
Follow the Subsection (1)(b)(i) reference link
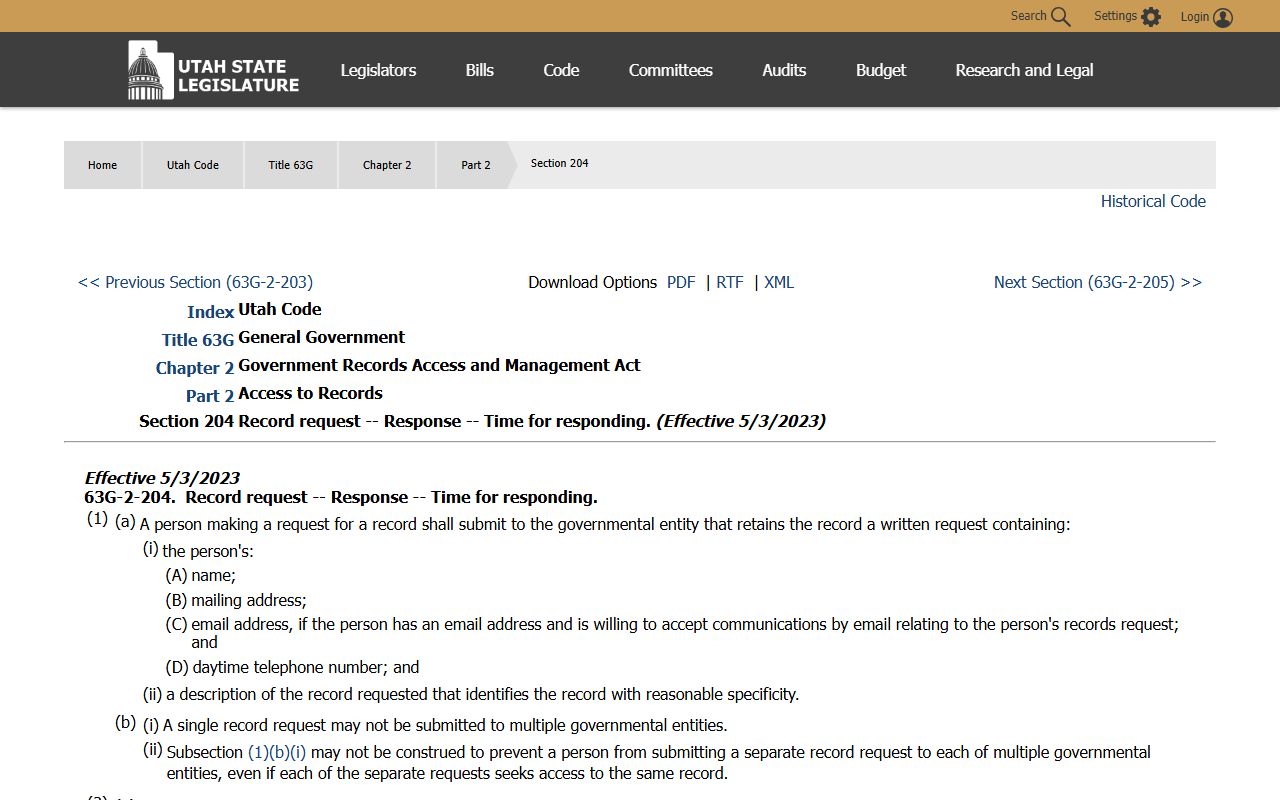click(x=277, y=752)
